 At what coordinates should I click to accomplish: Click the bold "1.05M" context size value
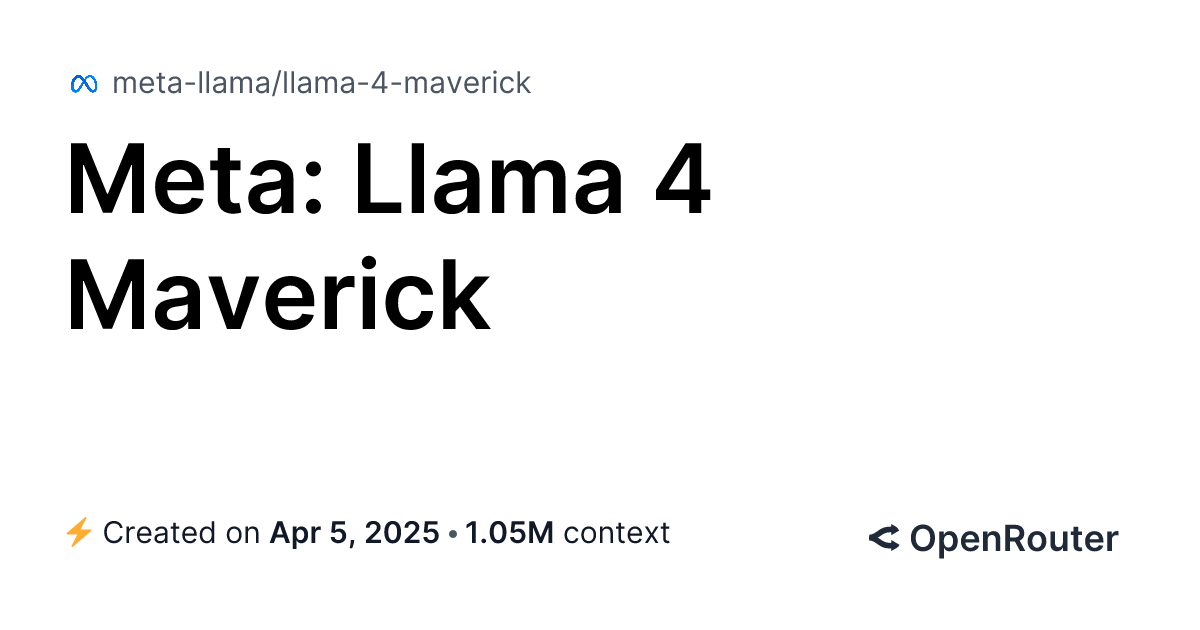click(509, 533)
